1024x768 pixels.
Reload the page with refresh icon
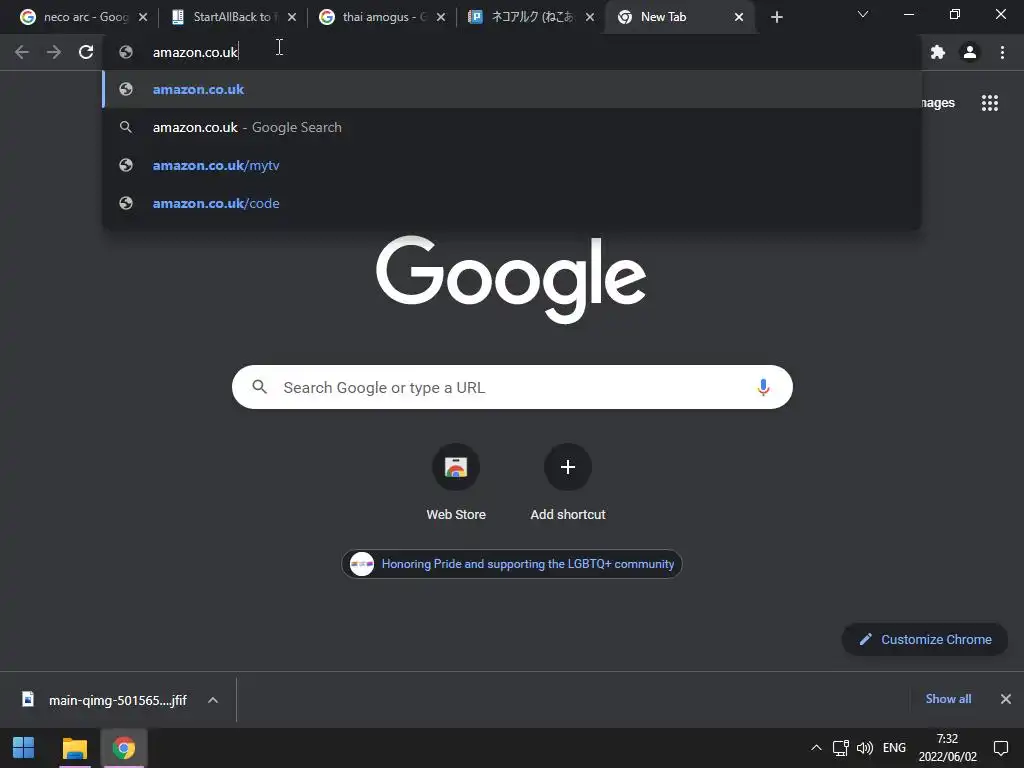(x=86, y=52)
